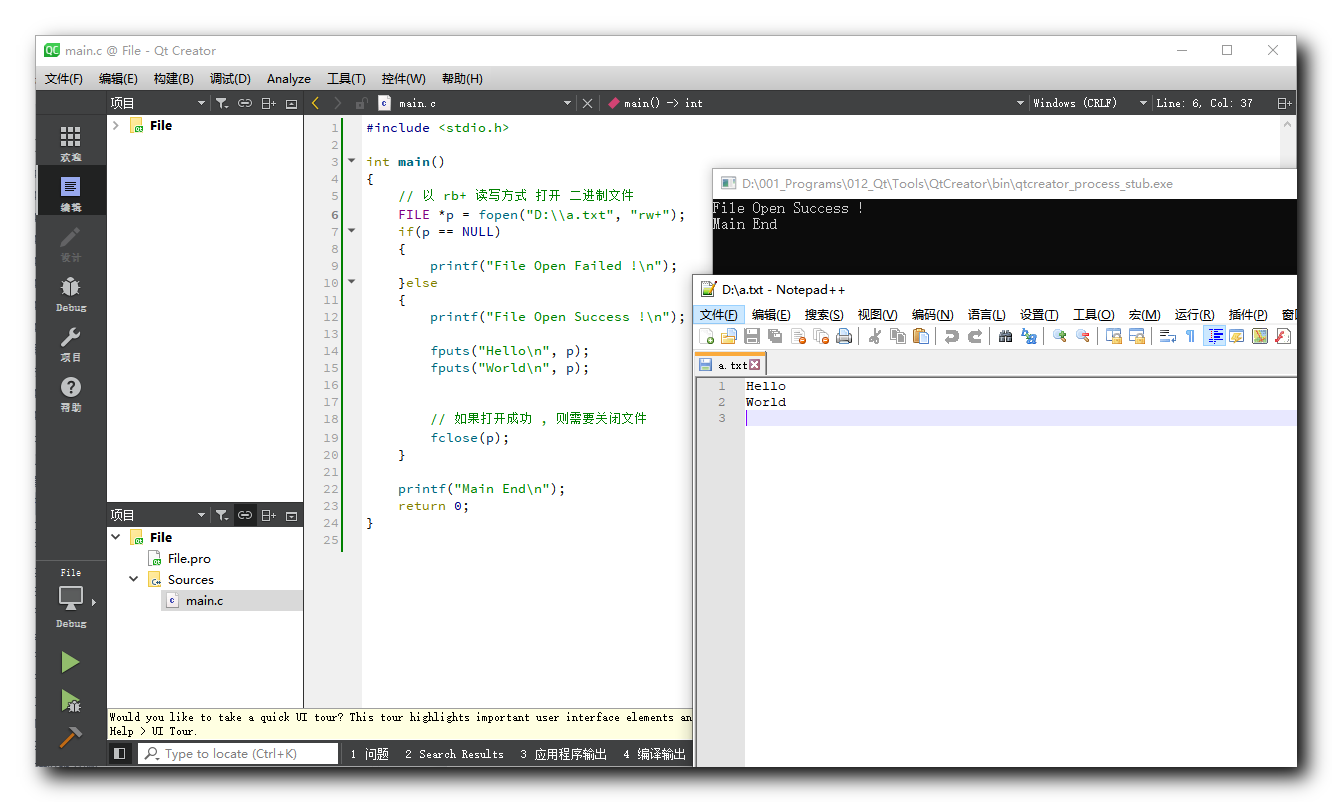Toggle Word wrap icon in Notepad++
This screenshot has width=1332, height=802.
pyautogui.click(x=1168, y=336)
